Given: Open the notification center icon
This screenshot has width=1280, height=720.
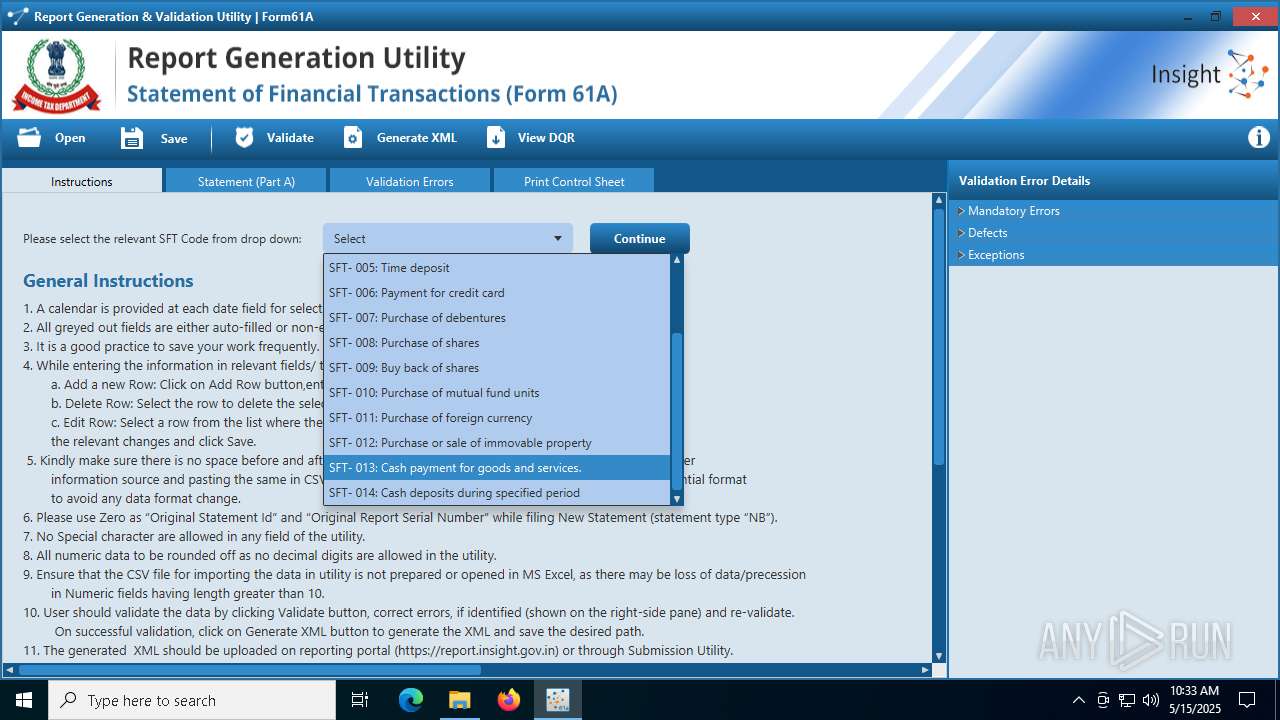Looking at the screenshot, I should pyautogui.click(x=1247, y=700).
